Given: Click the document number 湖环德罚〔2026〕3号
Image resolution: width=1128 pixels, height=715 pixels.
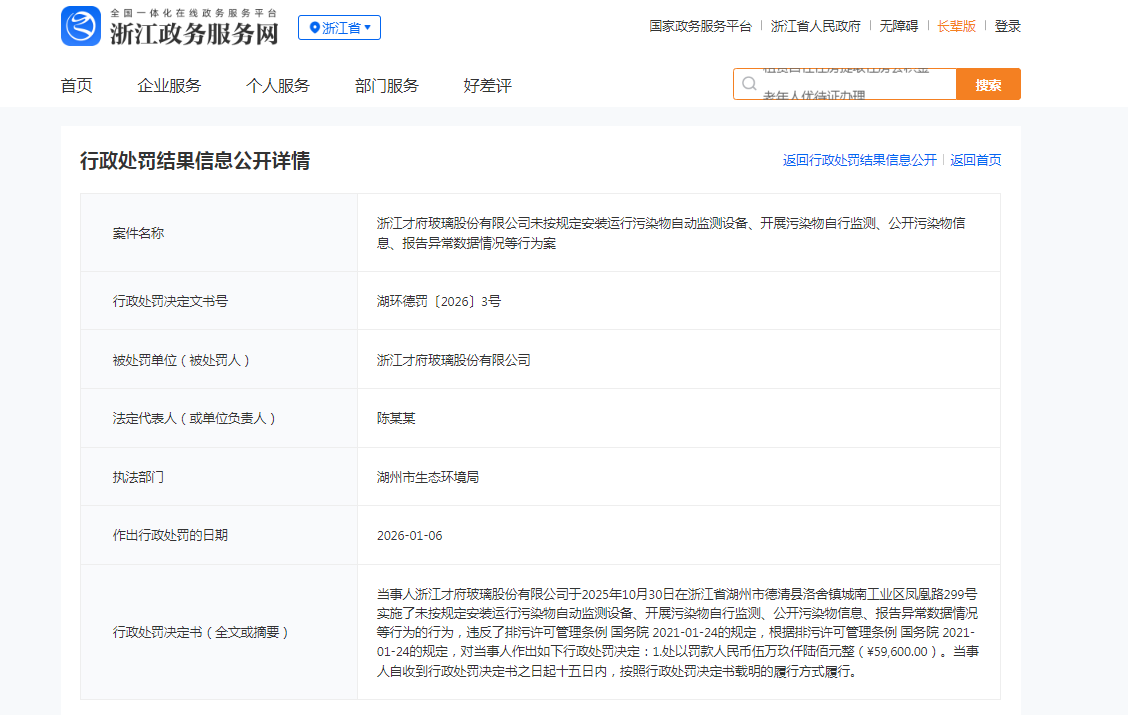Looking at the screenshot, I should coord(439,301).
